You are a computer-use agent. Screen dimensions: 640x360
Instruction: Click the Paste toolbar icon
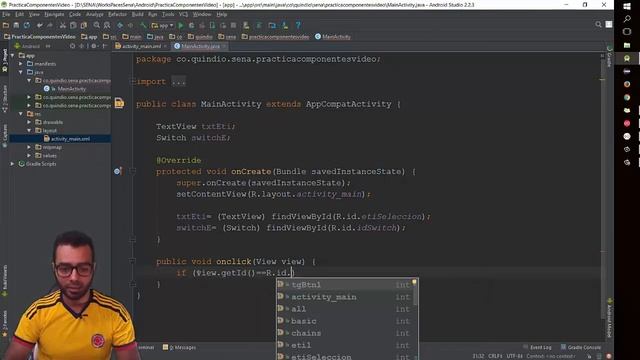pyautogui.click(x=83, y=25)
